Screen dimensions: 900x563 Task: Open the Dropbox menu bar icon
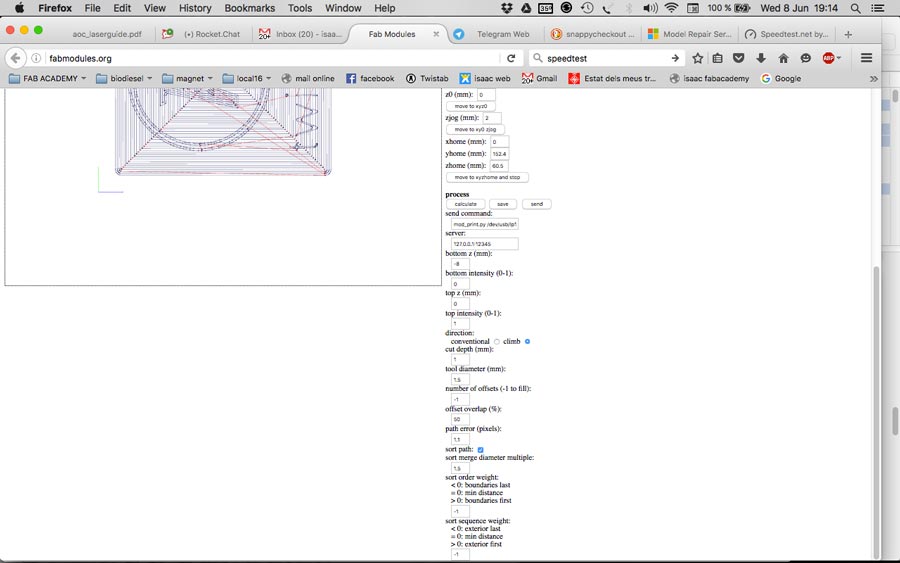[507, 8]
